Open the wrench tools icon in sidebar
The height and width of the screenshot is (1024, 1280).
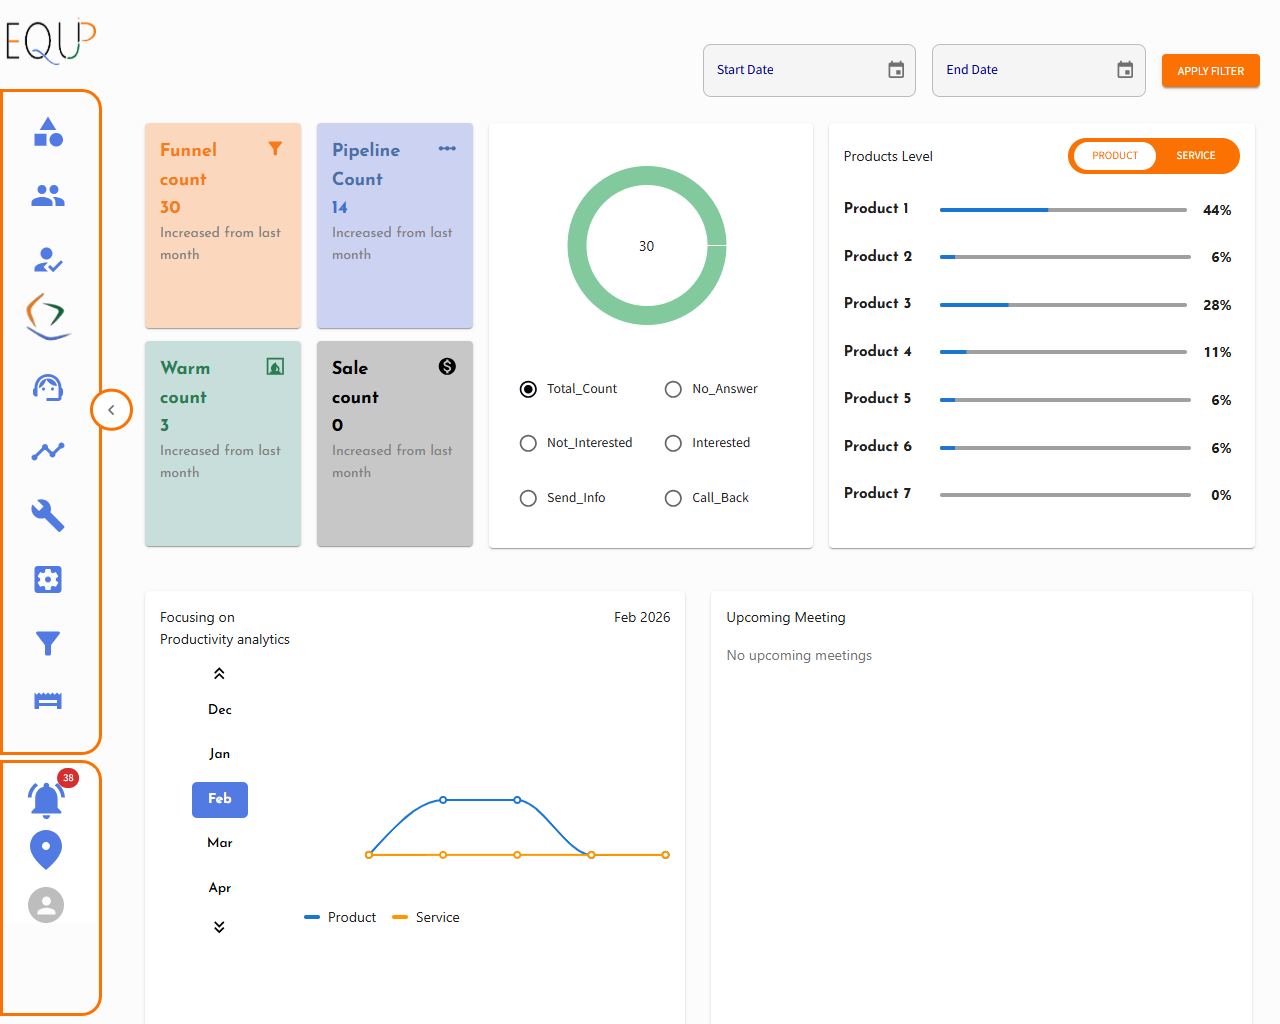coord(48,516)
